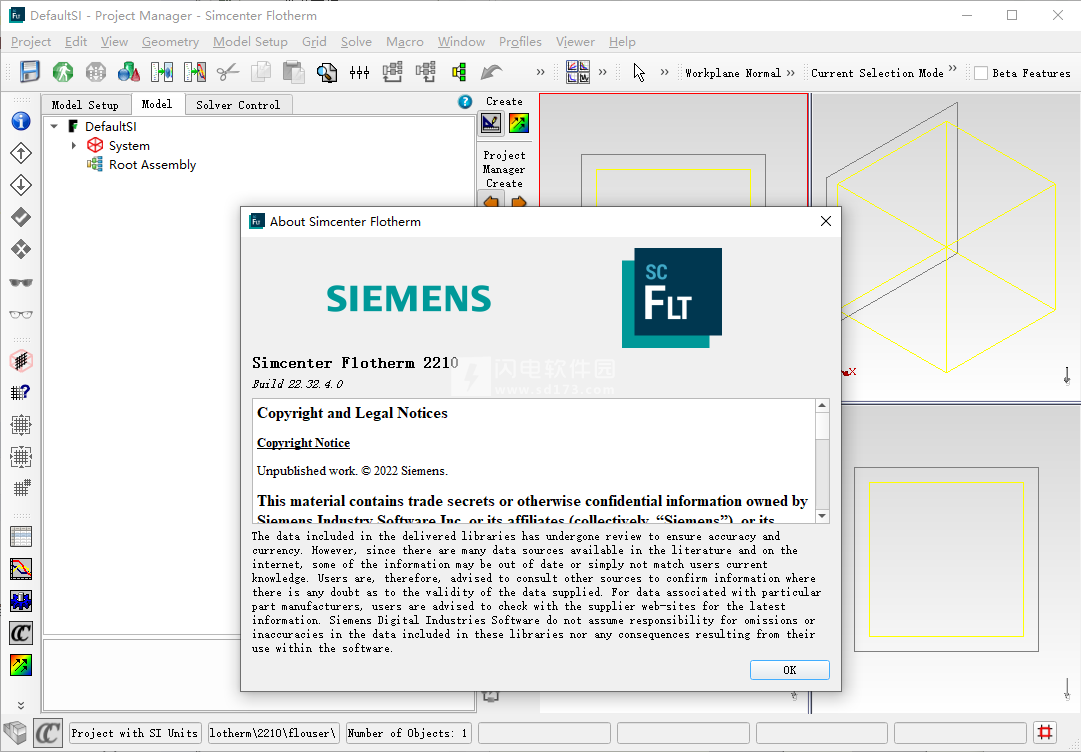Click the rainbow arrow icon in sidebar
Image resolution: width=1081 pixels, height=752 pixels.
pyautogui.click(x=21, y=665)
